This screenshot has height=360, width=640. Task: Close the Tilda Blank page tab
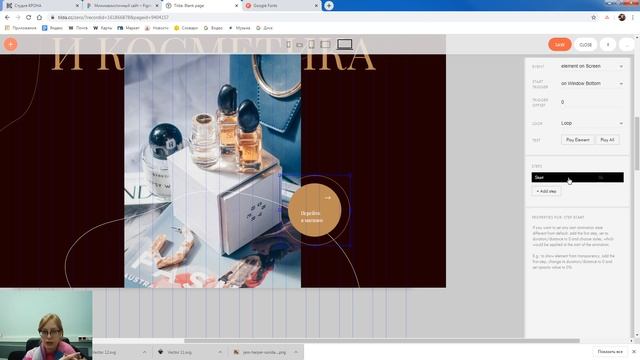[x=236, y=6]
